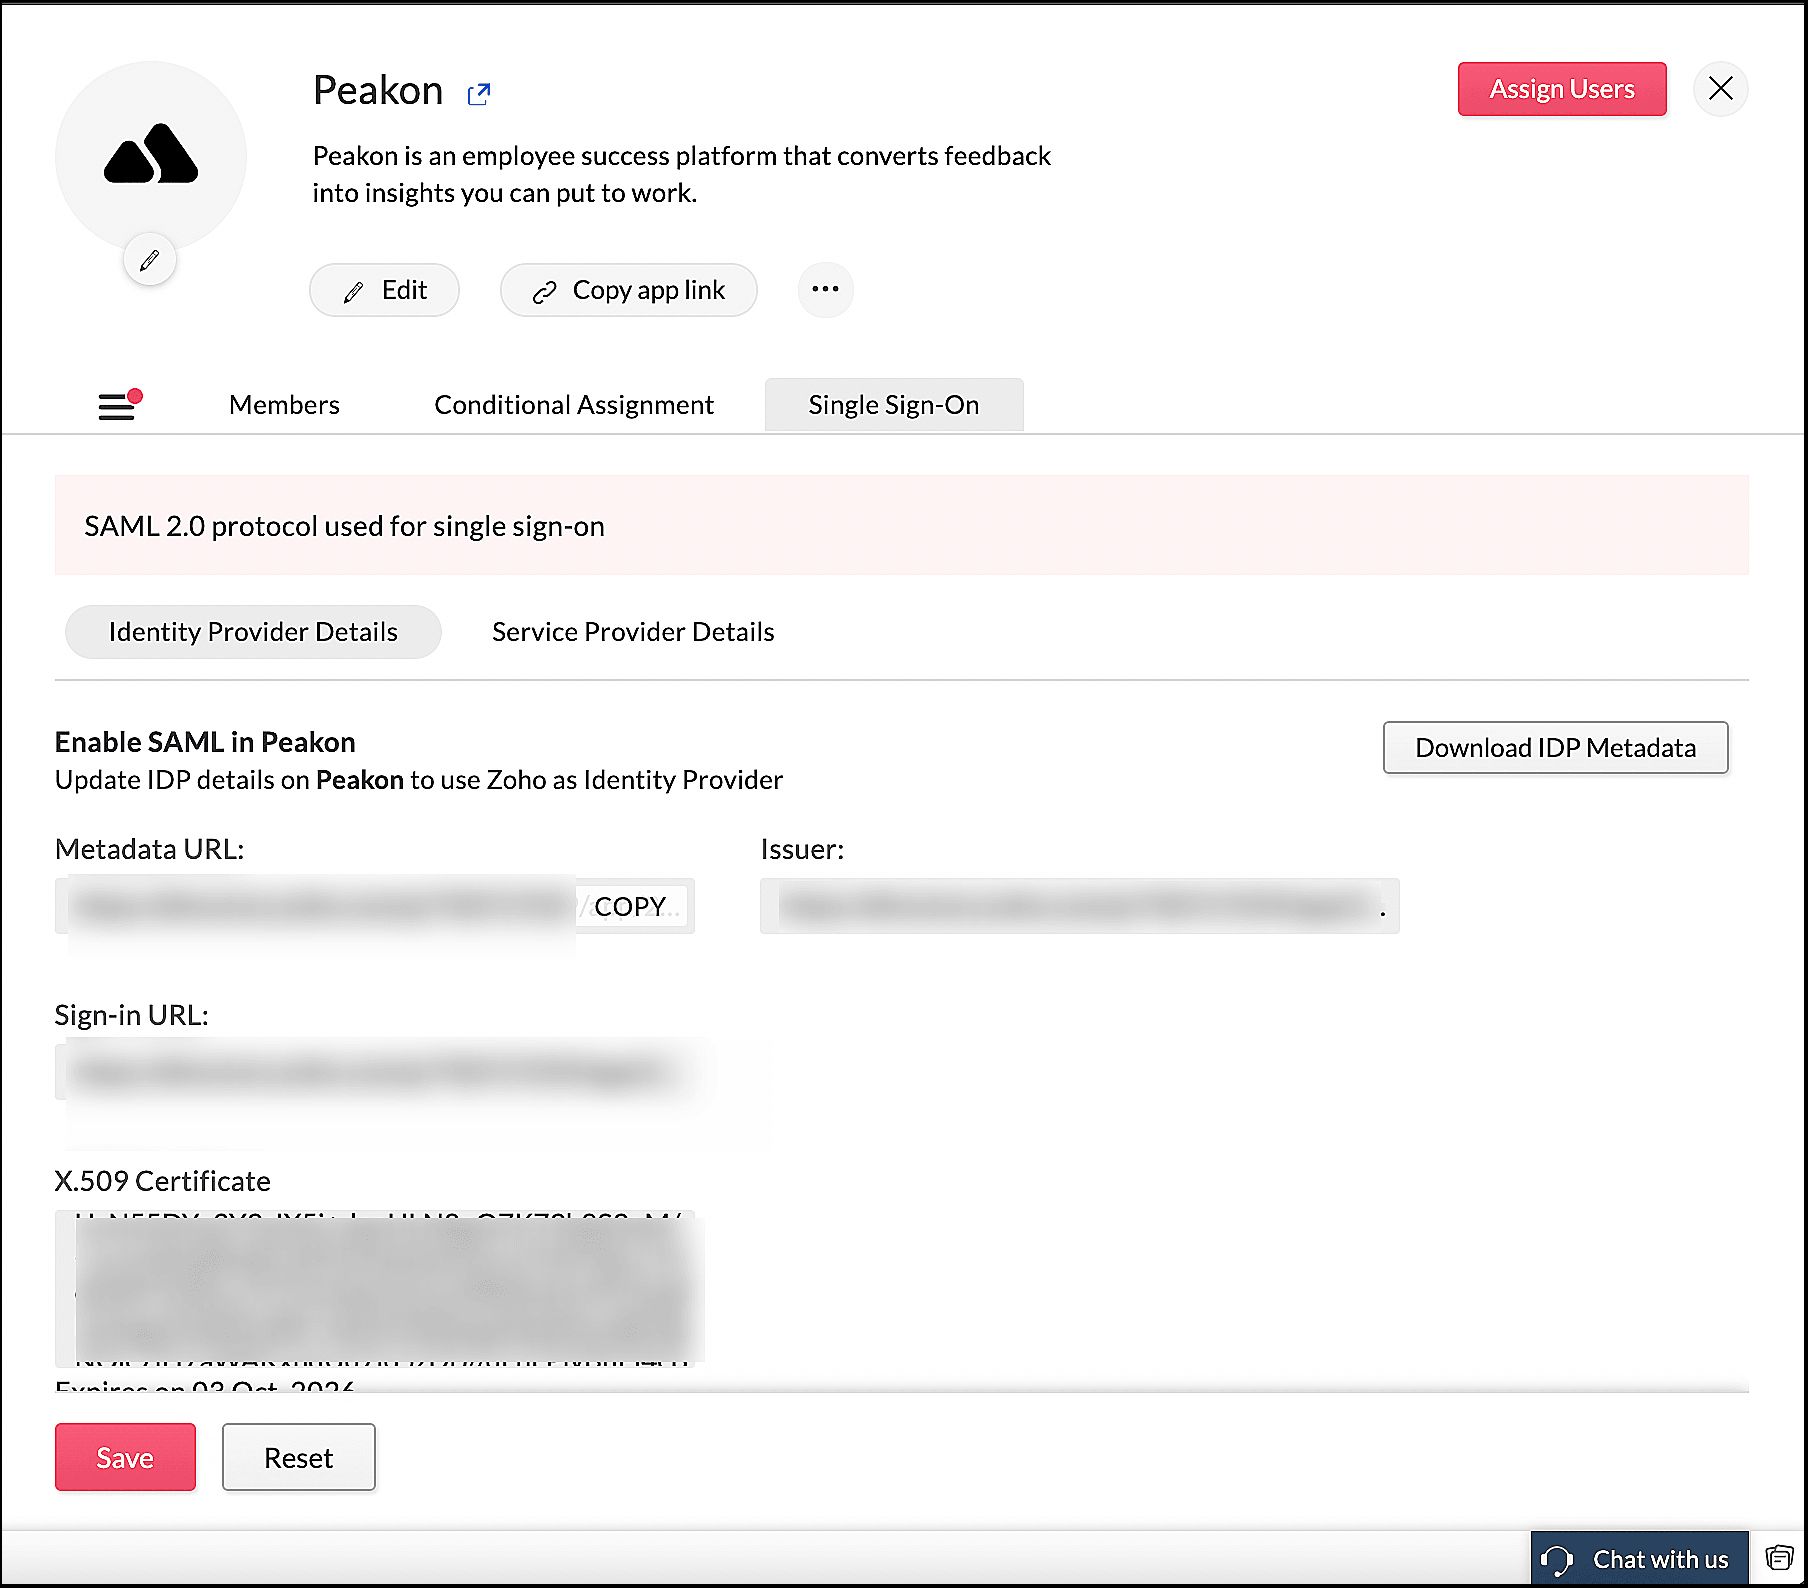Switch to the Members tab

[x=284, y=405]
